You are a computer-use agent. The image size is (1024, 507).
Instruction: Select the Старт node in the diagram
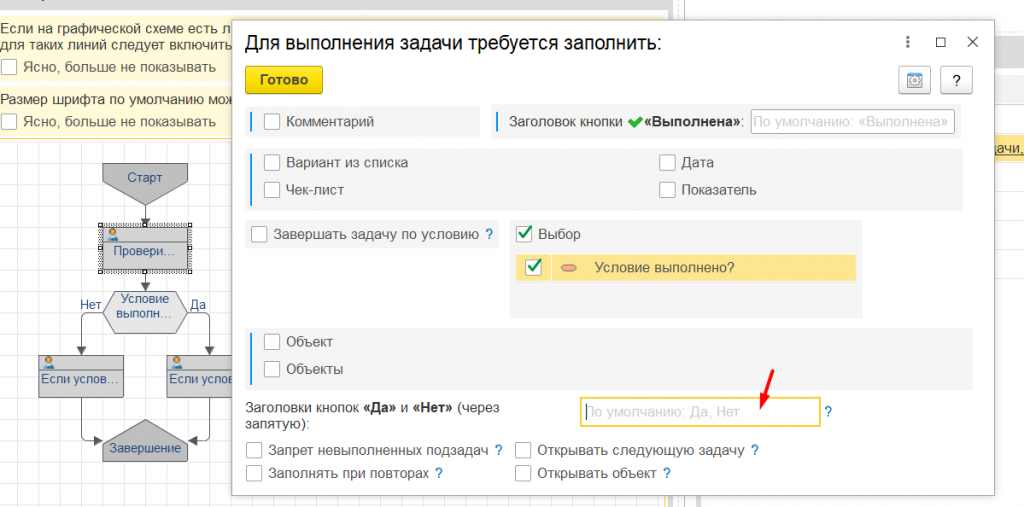click(x=145, y=182)
